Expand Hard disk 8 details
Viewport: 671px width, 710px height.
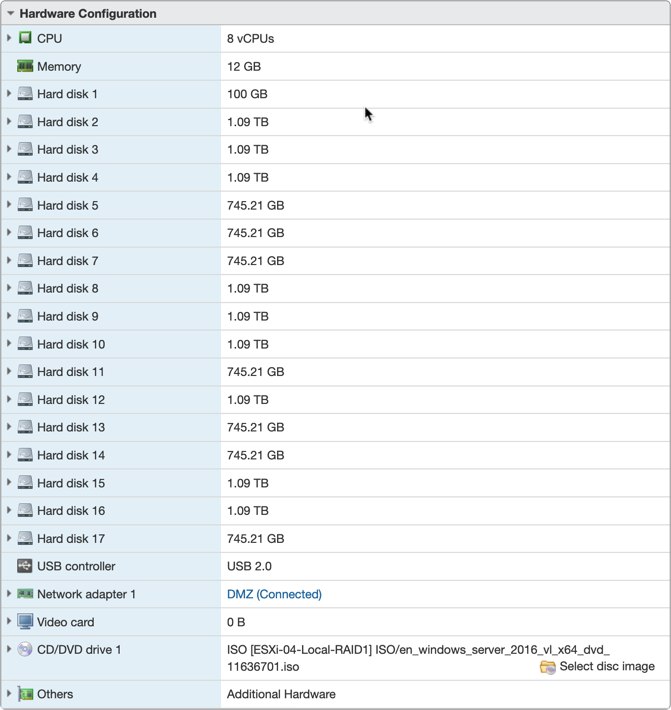pos(9,288)
